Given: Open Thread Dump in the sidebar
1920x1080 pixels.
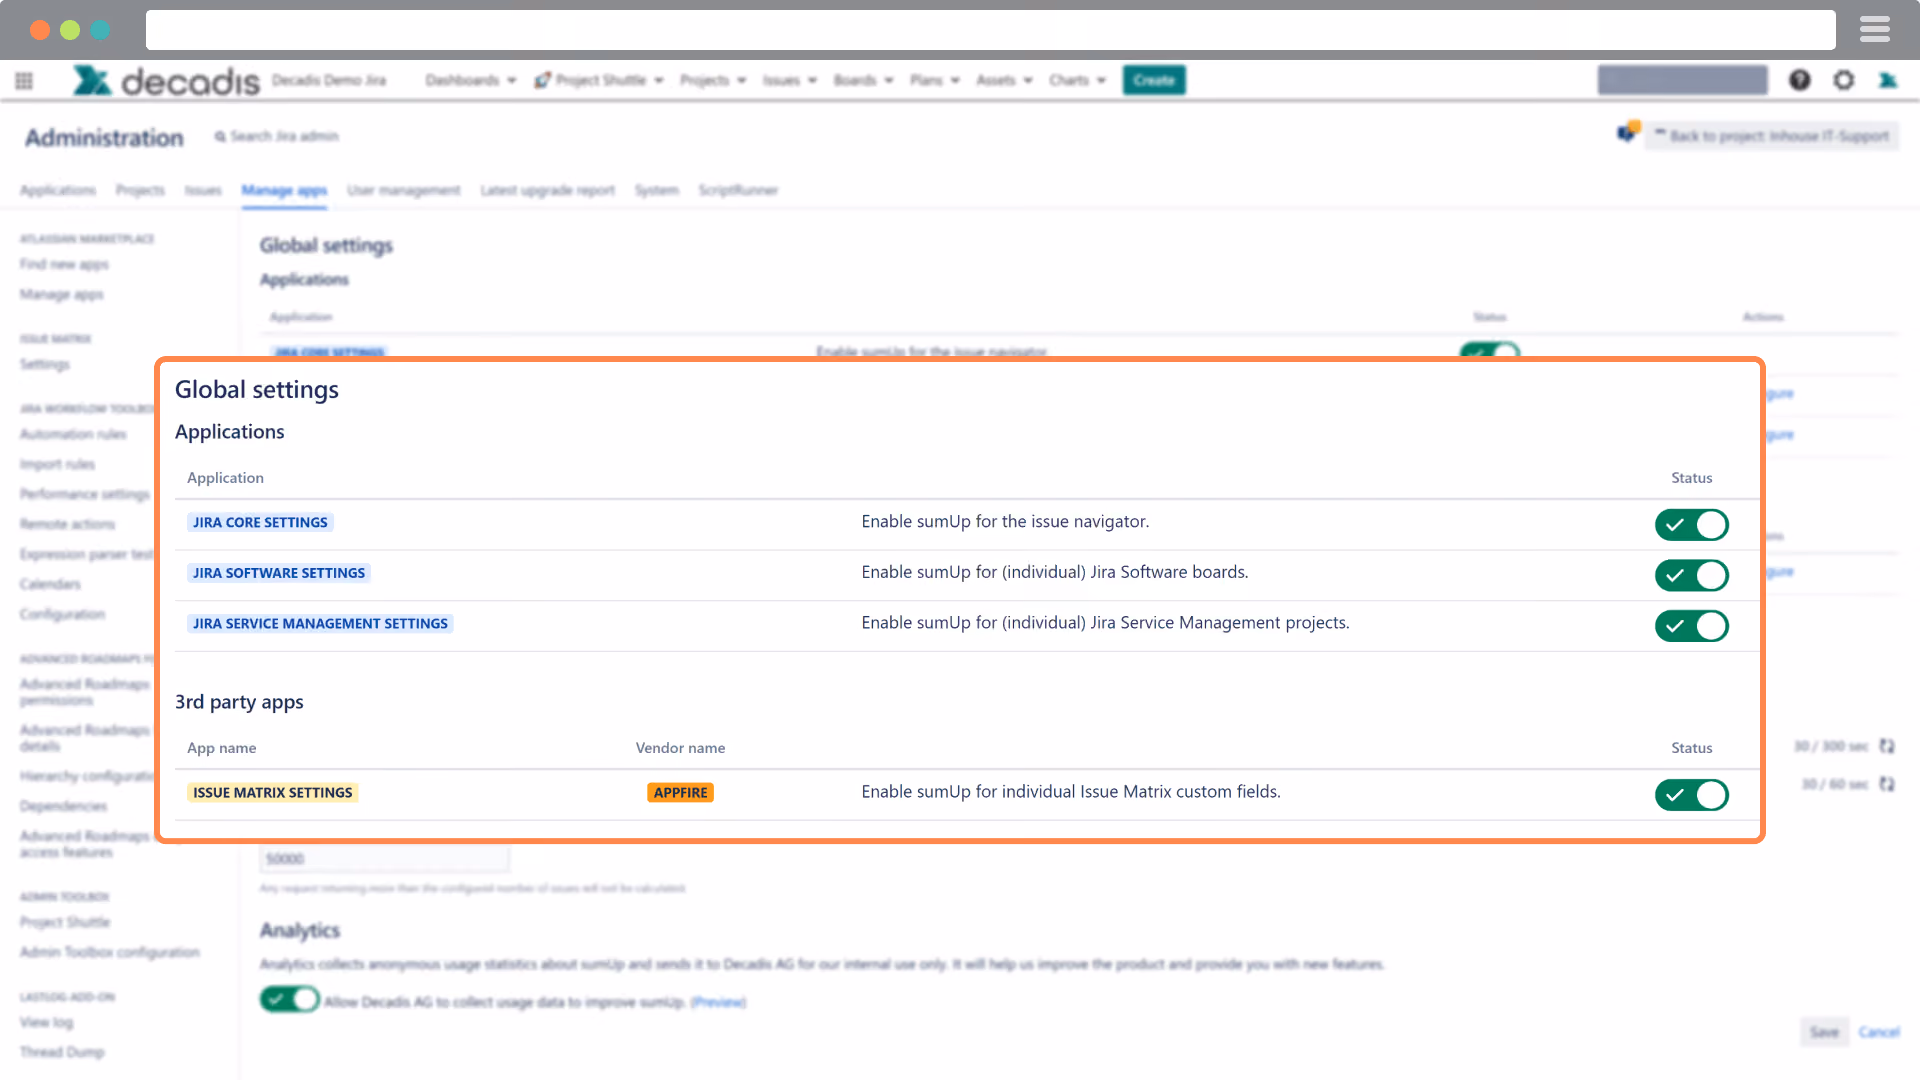Looking at the screenshot, I should pyautogui.click(x=62, y=1052).
